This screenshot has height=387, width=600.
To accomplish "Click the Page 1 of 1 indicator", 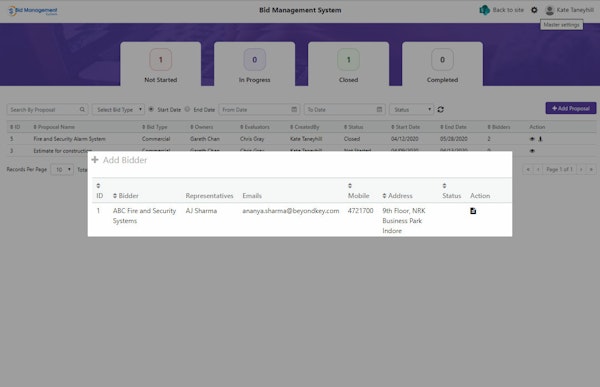I will [x=559, y=169].
